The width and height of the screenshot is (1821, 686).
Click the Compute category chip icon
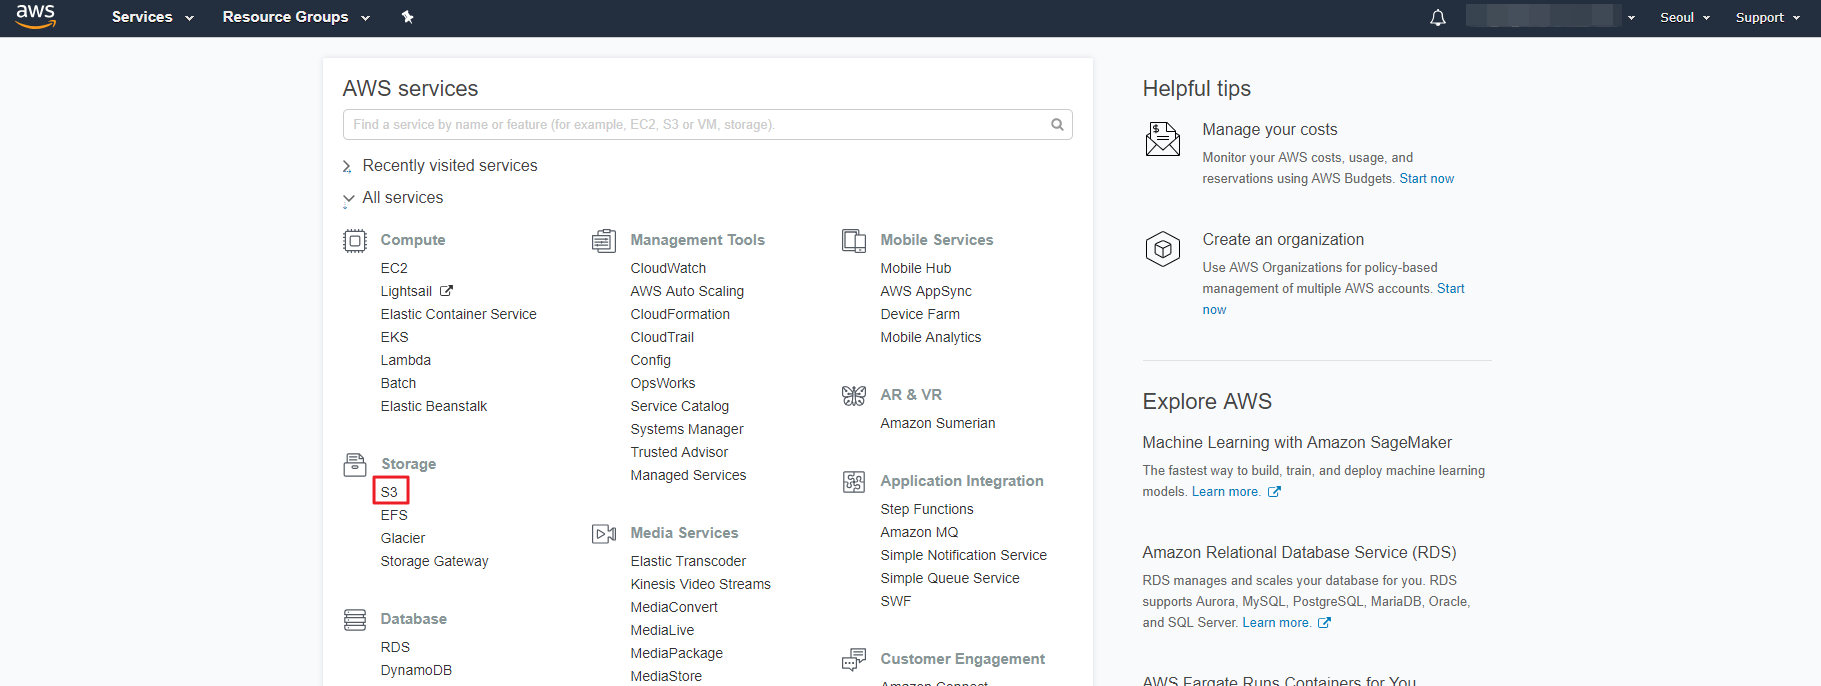[355, 241]
